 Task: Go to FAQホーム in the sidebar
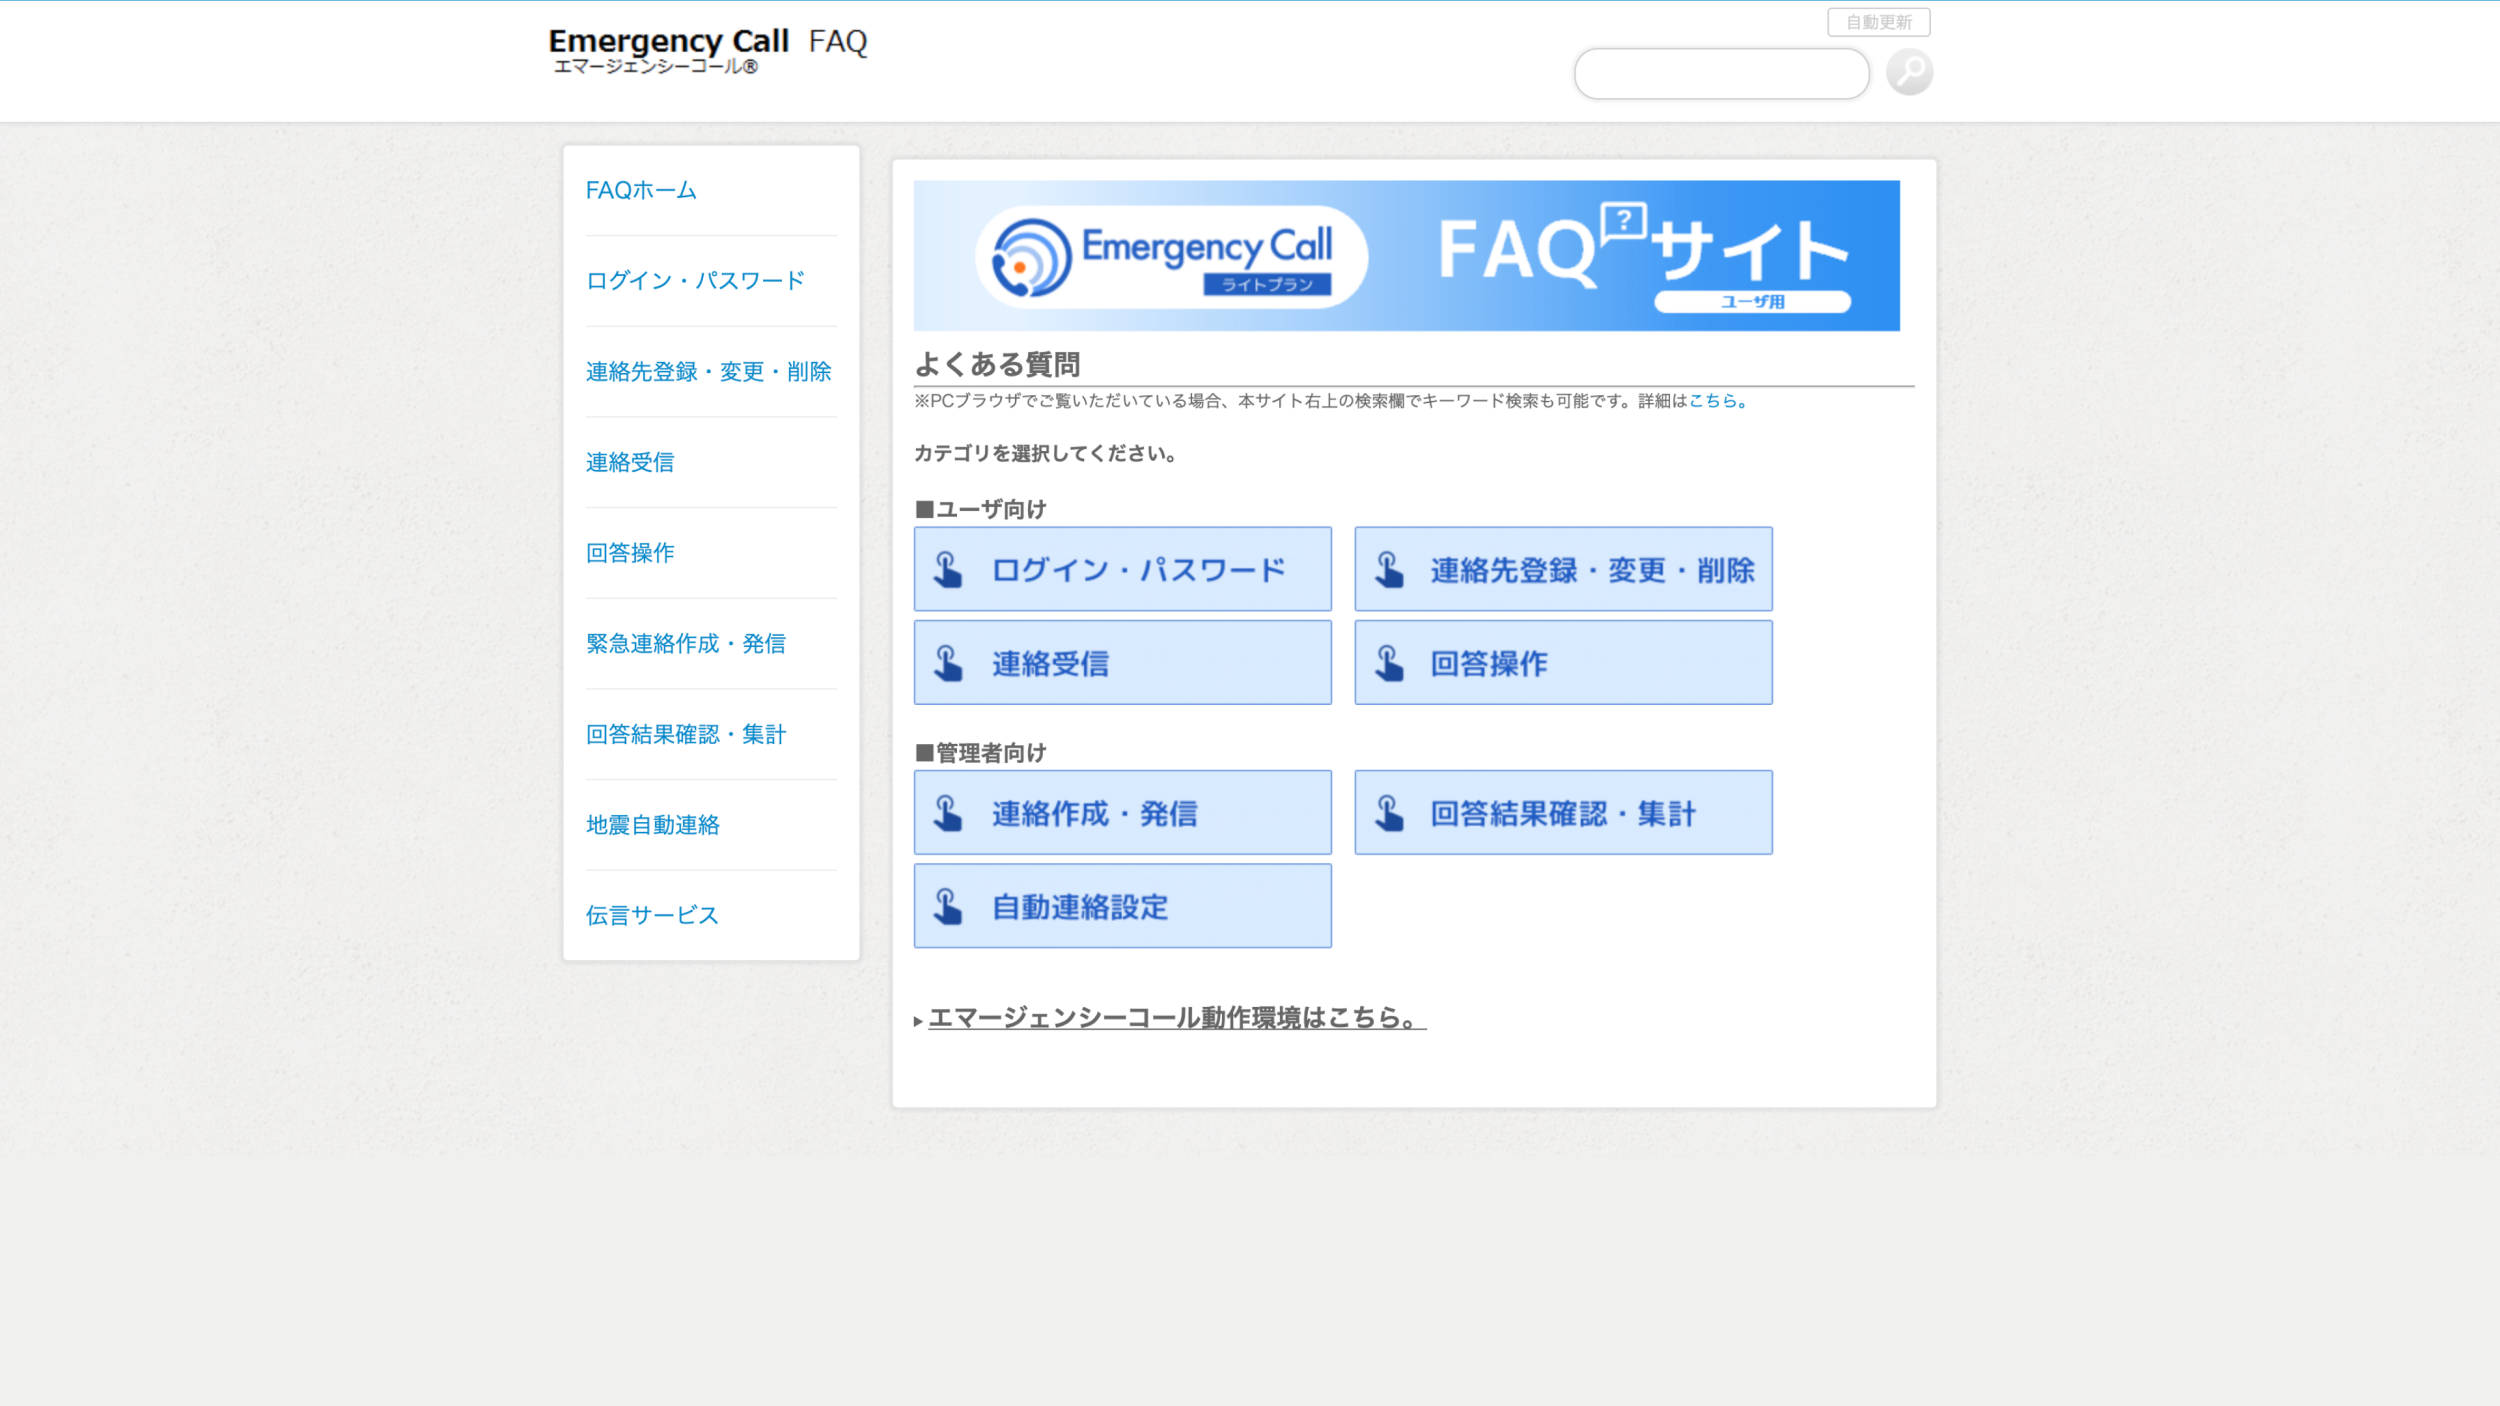tap(641, 190)
